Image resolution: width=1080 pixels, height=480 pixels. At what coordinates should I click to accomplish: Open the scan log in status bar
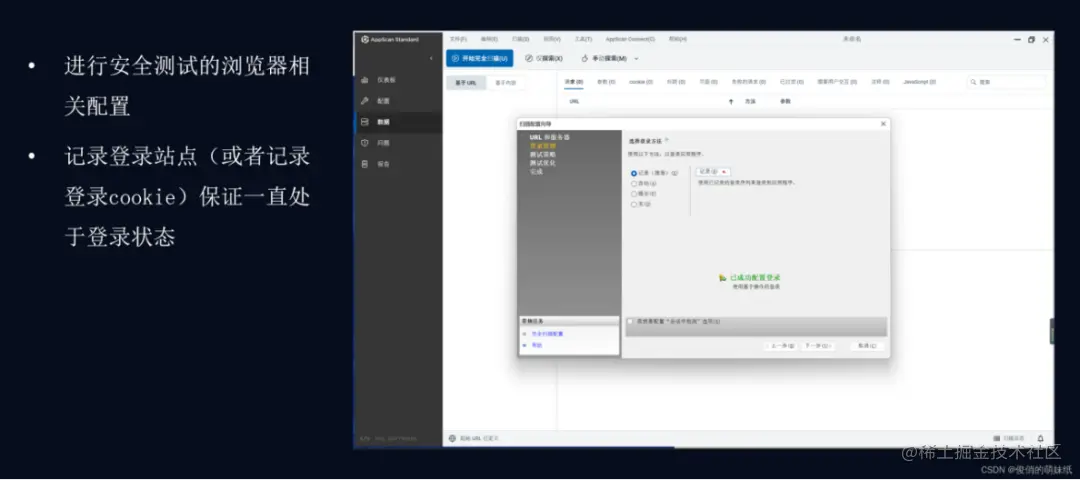[x=1009, y=438]
